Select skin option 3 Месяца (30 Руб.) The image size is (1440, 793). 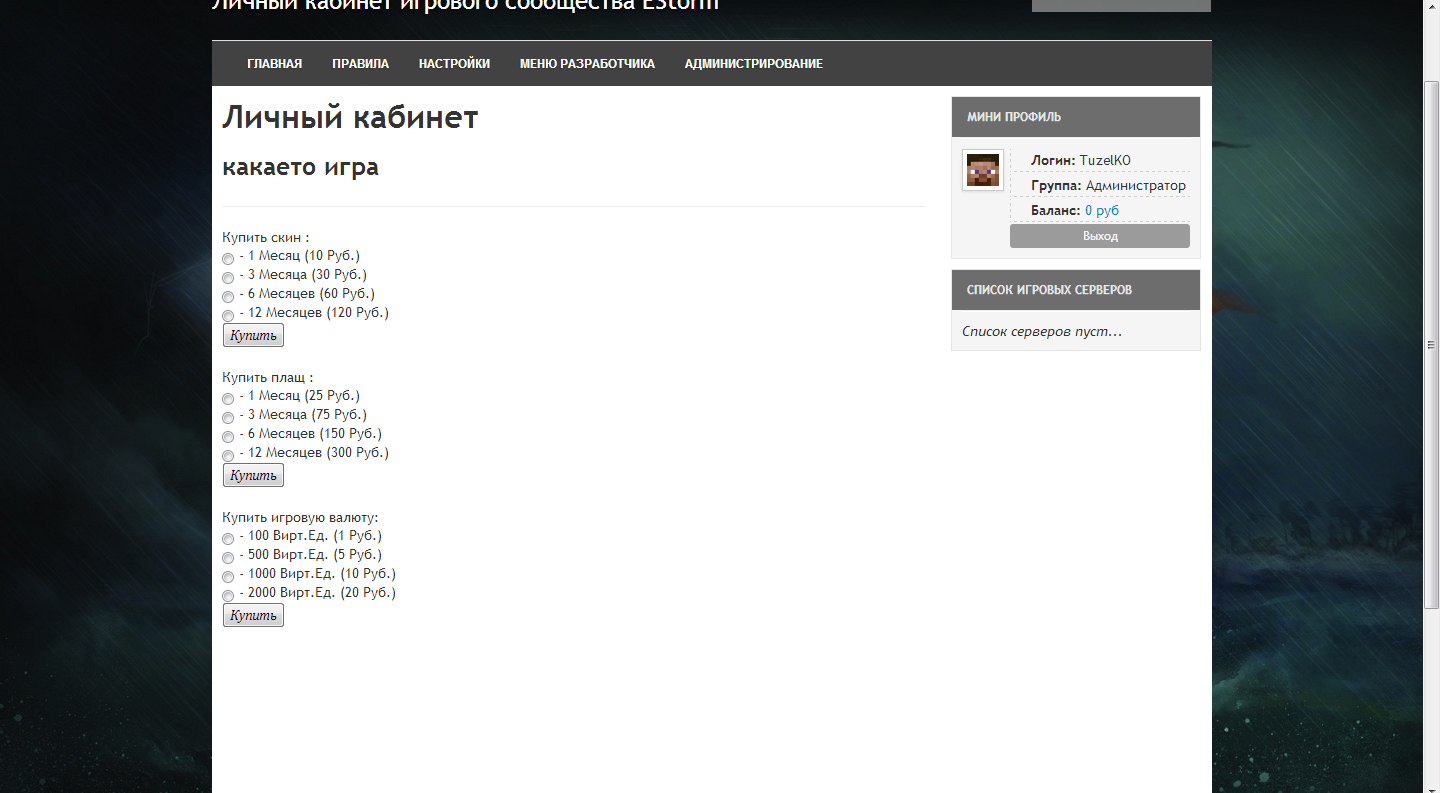tap(228, 278)
